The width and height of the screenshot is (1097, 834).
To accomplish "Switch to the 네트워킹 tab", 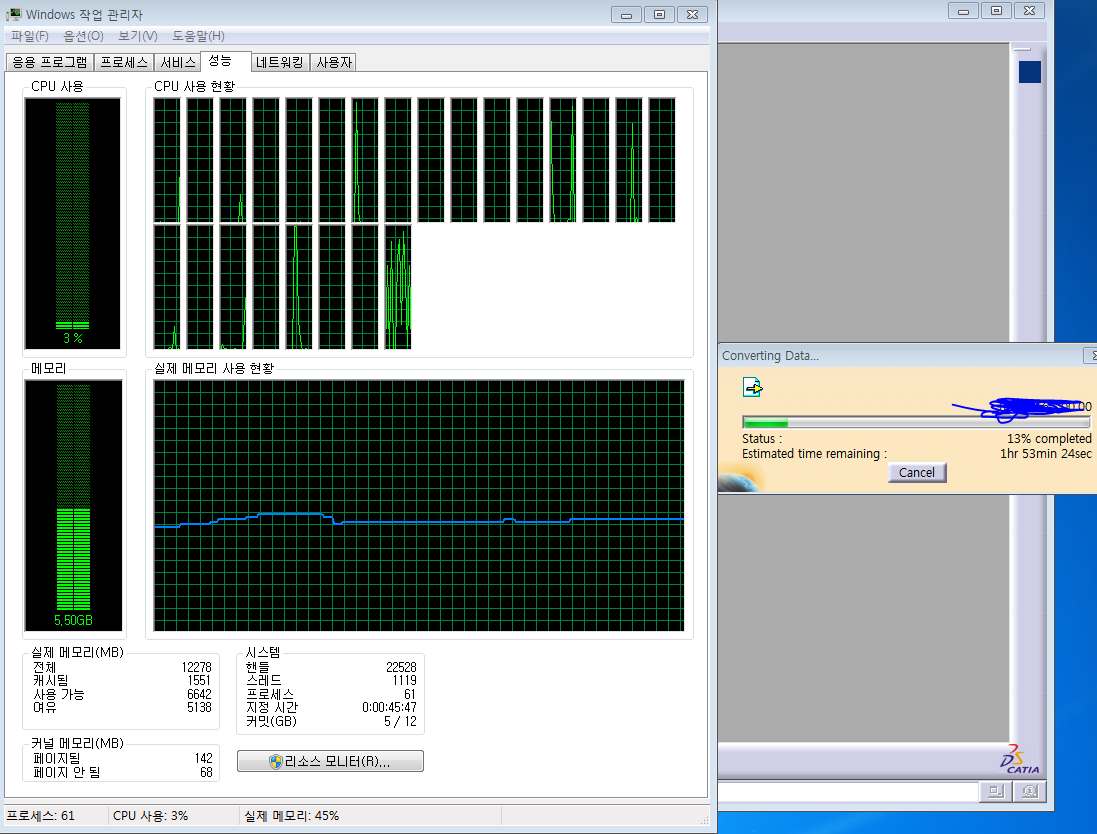I will 279,62.
